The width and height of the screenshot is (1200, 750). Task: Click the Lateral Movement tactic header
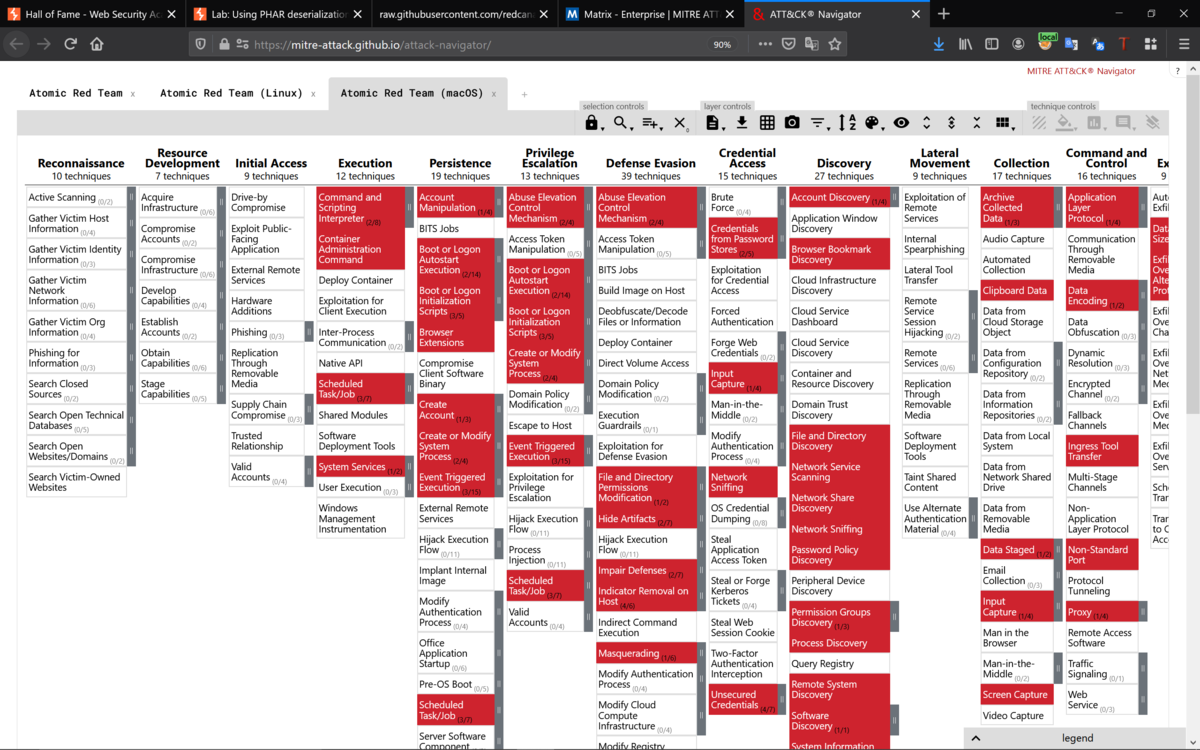point(939,158)
